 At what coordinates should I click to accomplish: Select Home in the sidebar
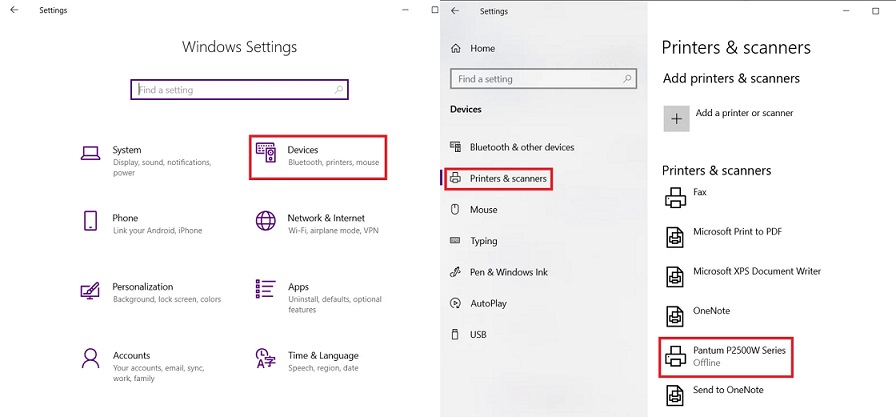pos(483,49)
